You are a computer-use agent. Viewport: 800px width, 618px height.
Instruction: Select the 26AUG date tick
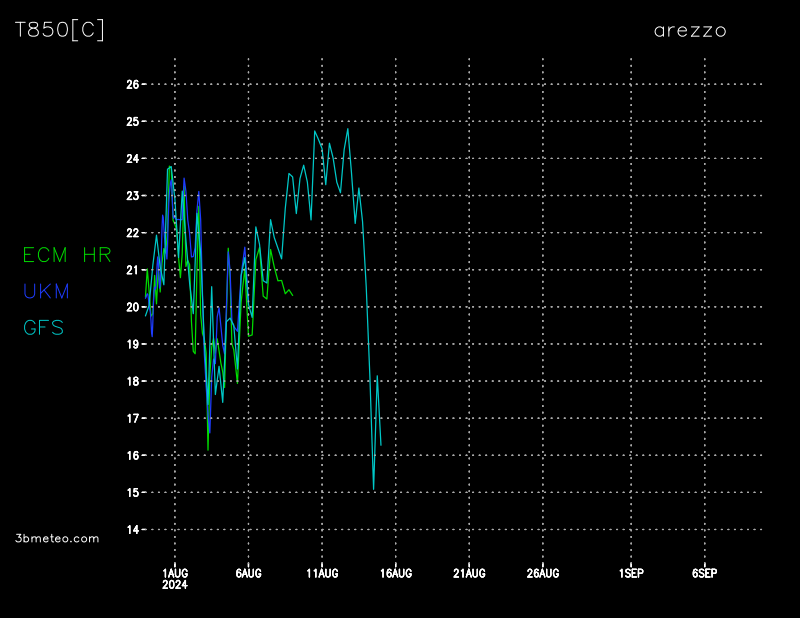[543, 573]
